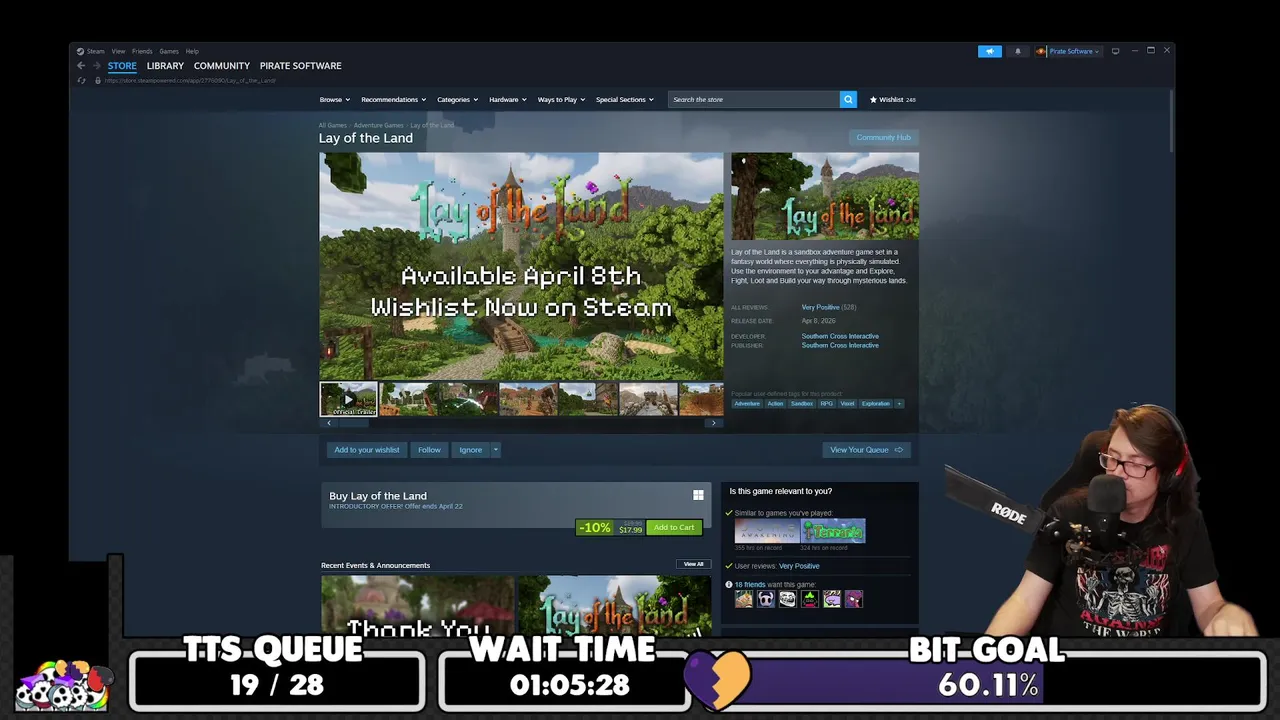Screen dimensions: 1280x720
Task: Click the padlock icon beside the URL
Action: (98, 80)
